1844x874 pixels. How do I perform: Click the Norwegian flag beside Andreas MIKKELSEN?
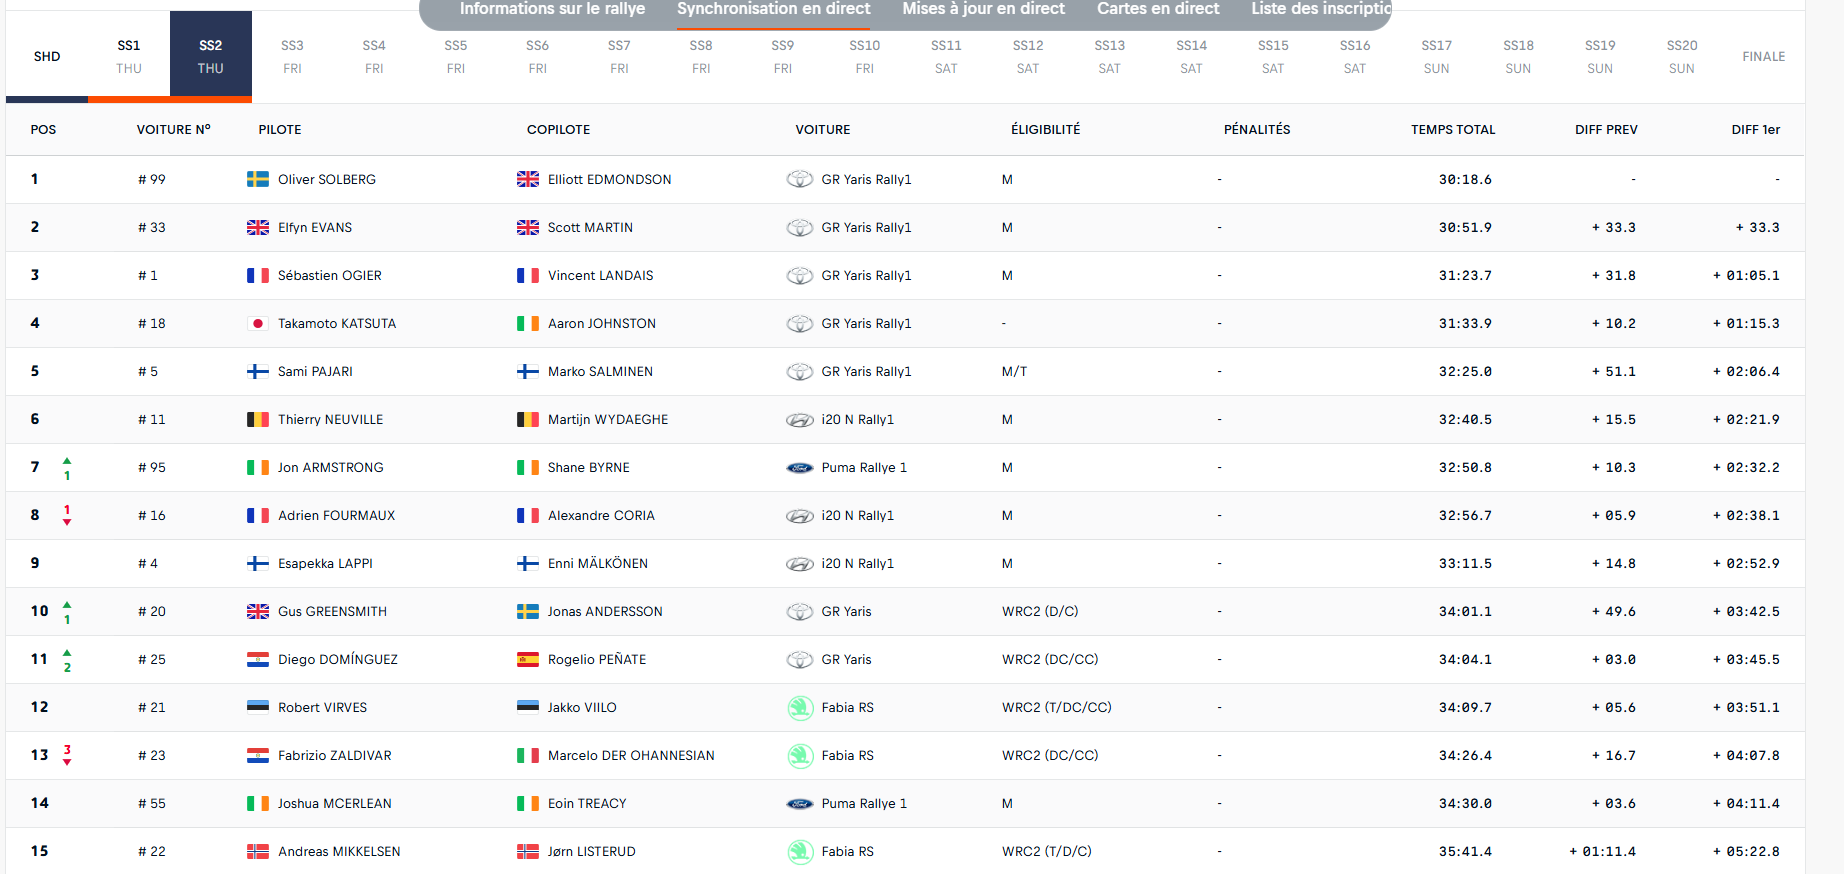[258, 851]
